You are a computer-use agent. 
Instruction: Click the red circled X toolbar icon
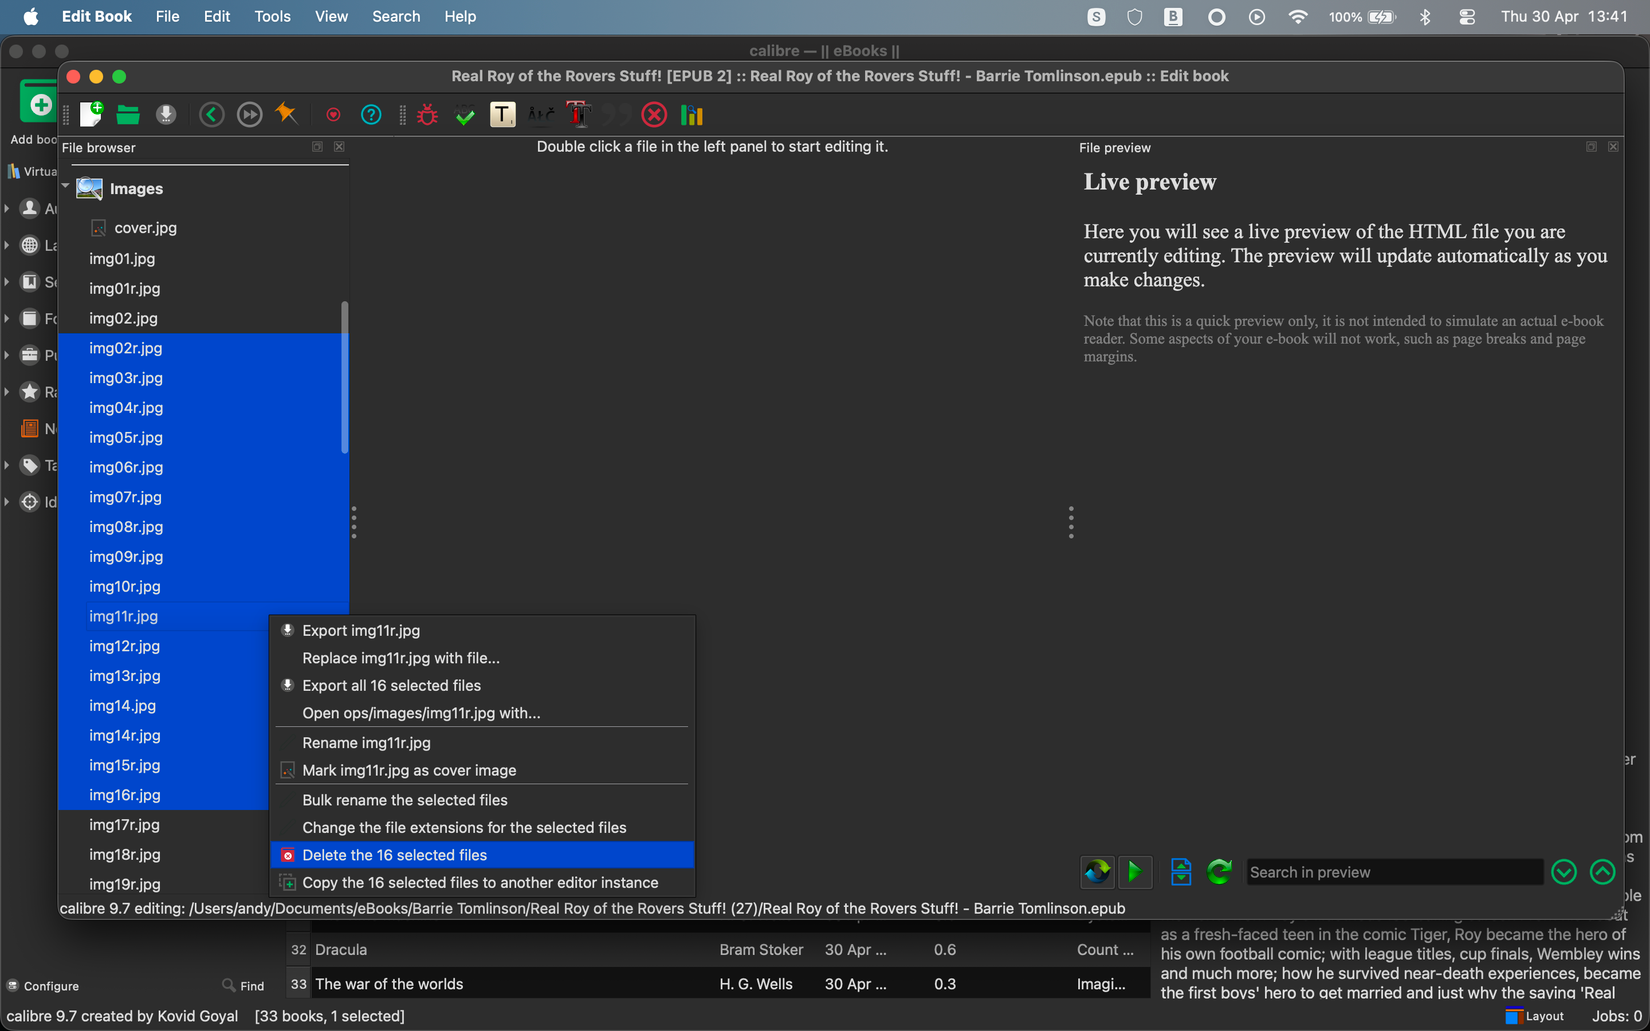click(x=654, y=115)
